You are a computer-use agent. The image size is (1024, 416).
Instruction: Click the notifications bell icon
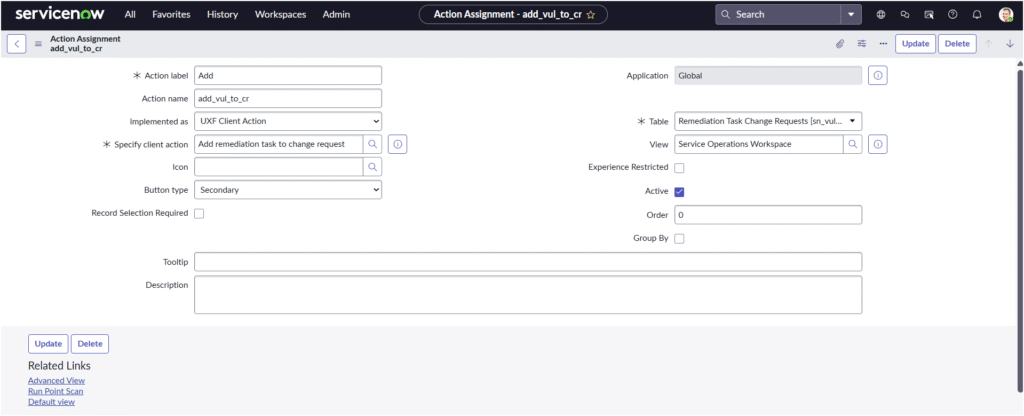coord(977,15)
